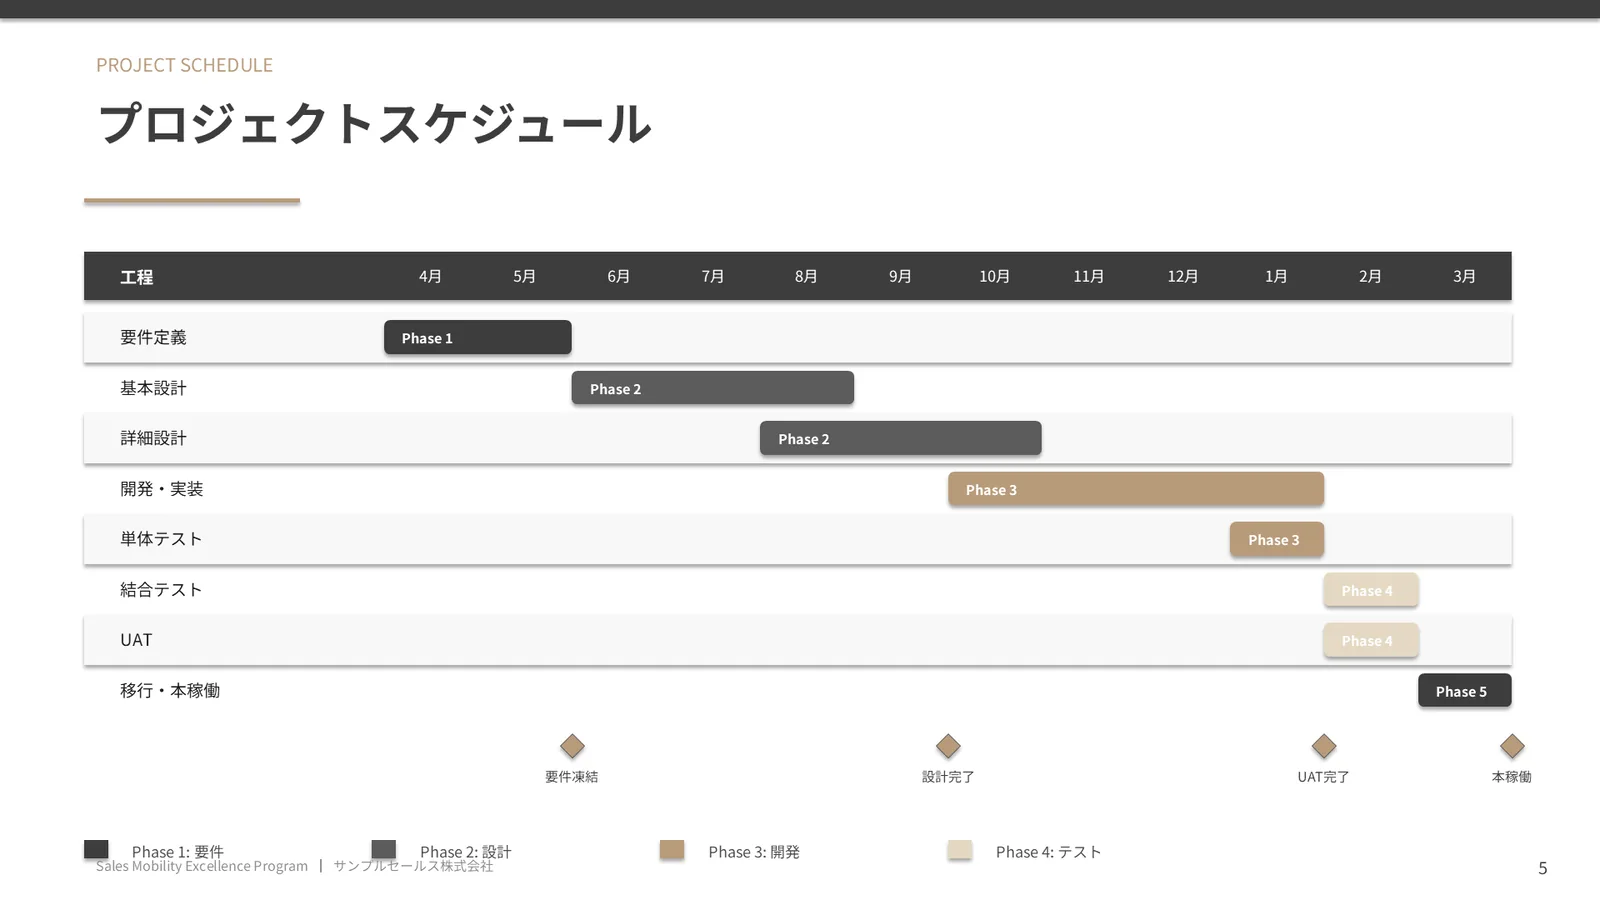Click the Phase 4: テスト legend color swatch

pos(960,850)
